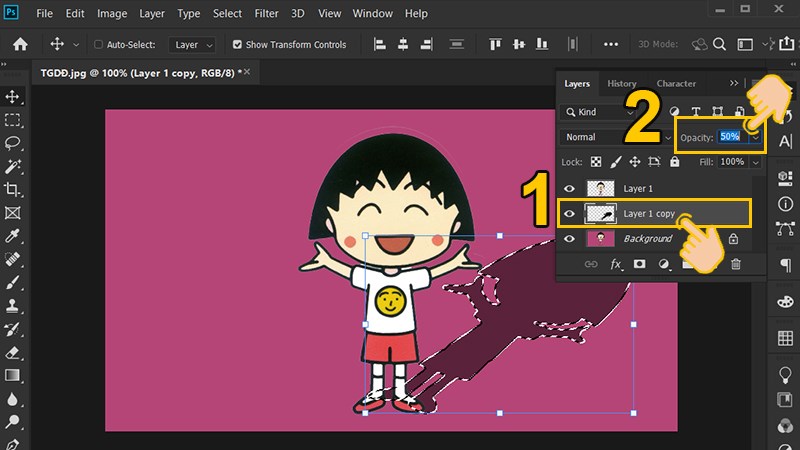The height and width of the screenshot is (450, 800).
Task: Align left edges button
Action: click(x=380, y=44)
